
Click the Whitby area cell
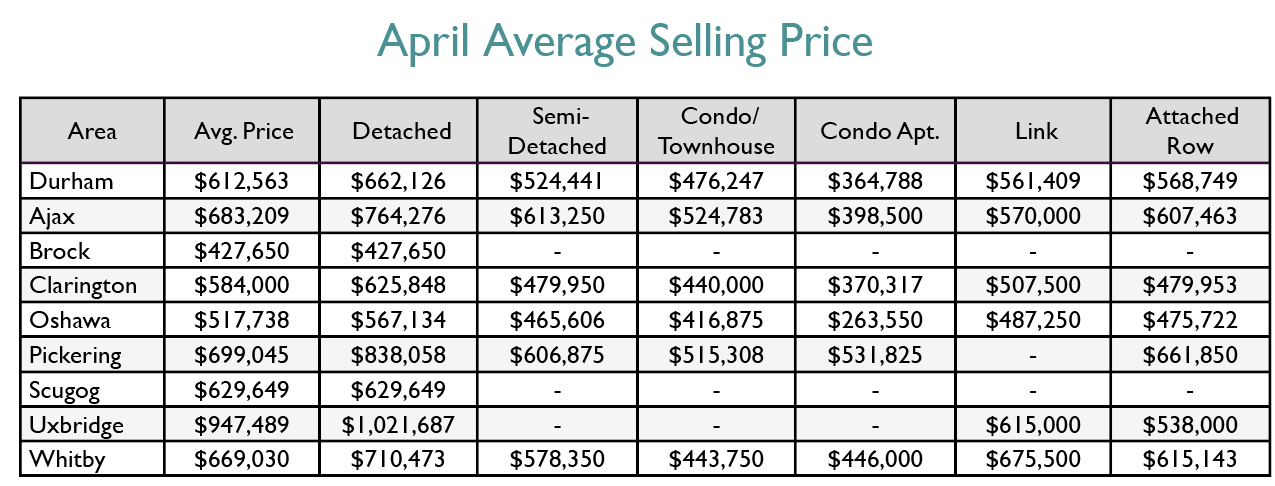(x=66, y=459)
